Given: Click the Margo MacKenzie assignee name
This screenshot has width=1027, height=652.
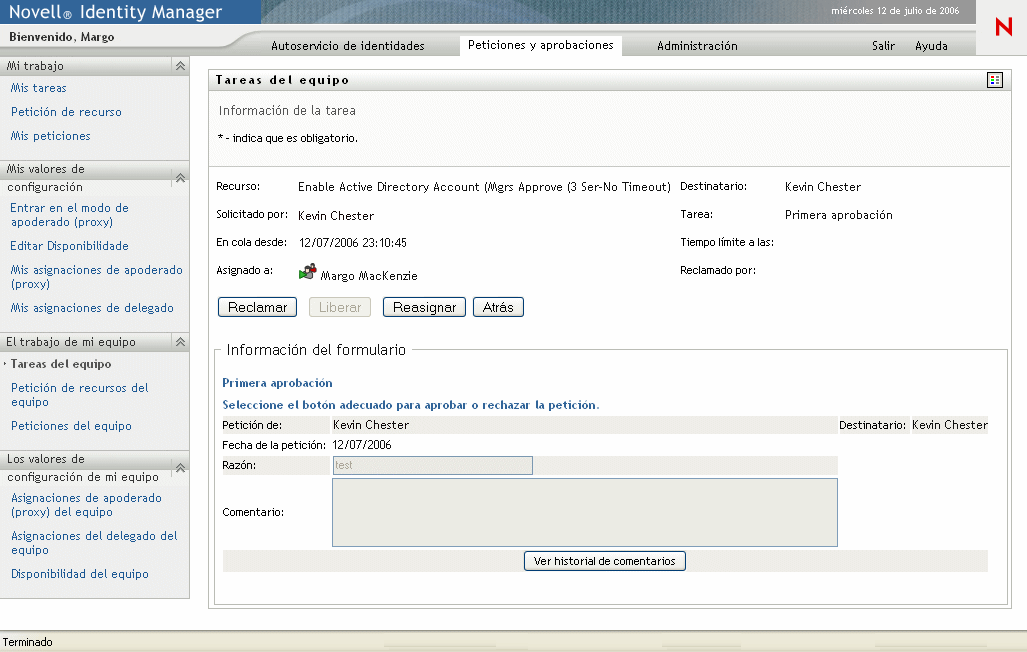Looking at the screenshot, I should [x=369, y=276].
